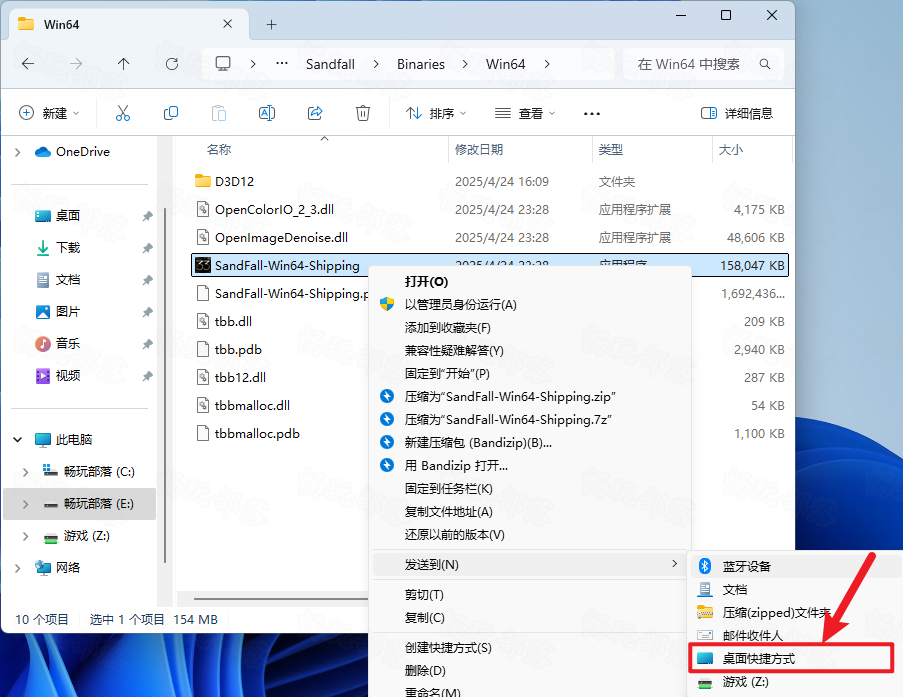This screenshot has height=697, width=903.
Task: Click the Videos icon in sidebar
Action: coord(43,376)
